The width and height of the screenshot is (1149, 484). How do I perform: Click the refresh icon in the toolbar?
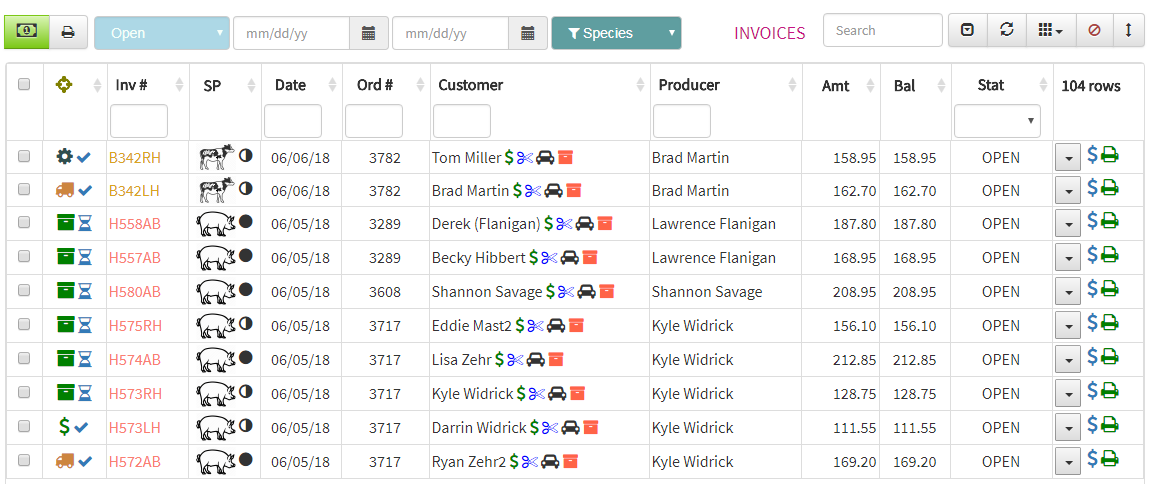pos(1007,30)
